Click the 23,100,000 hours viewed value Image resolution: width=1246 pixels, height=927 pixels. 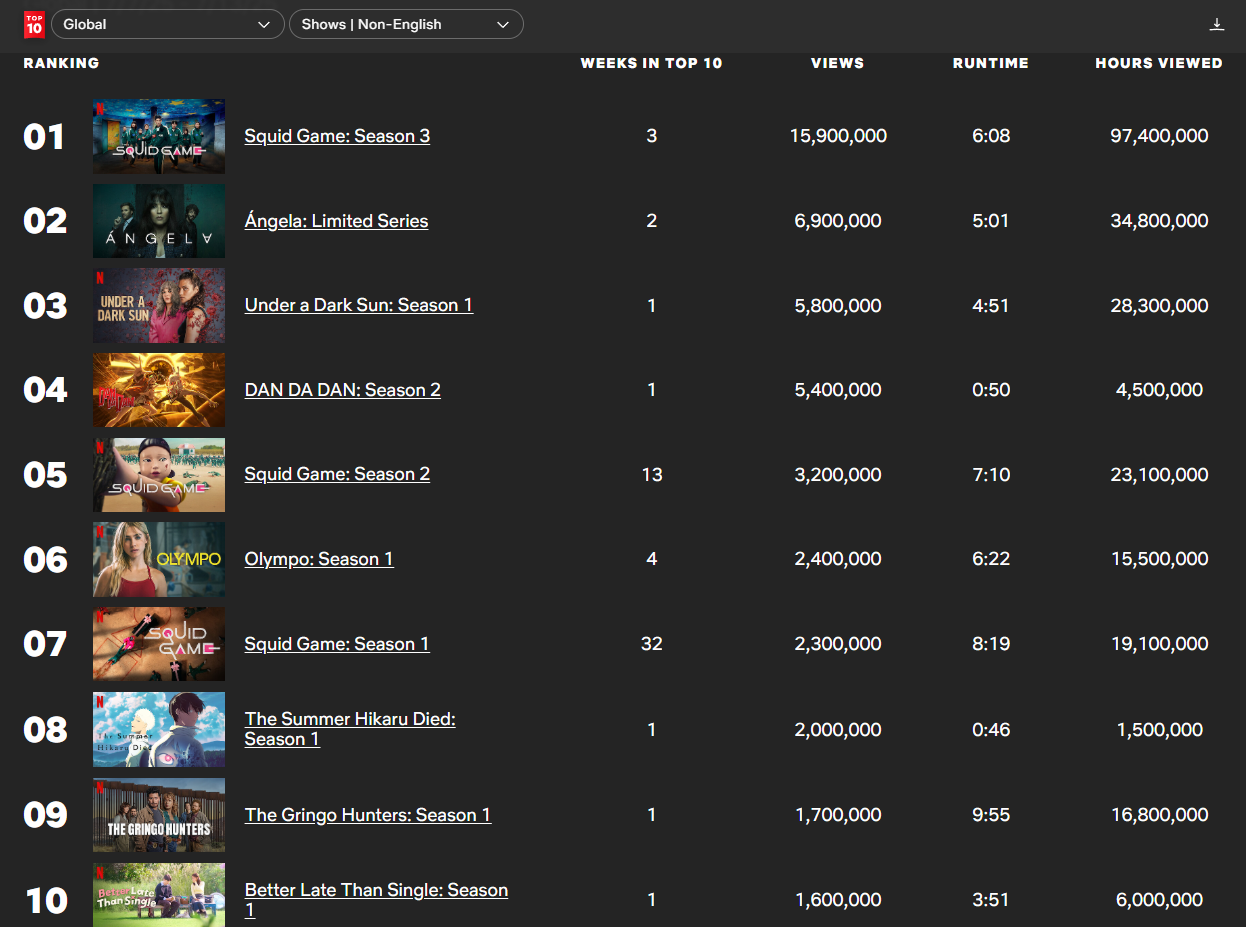[x=1159, y=474]
